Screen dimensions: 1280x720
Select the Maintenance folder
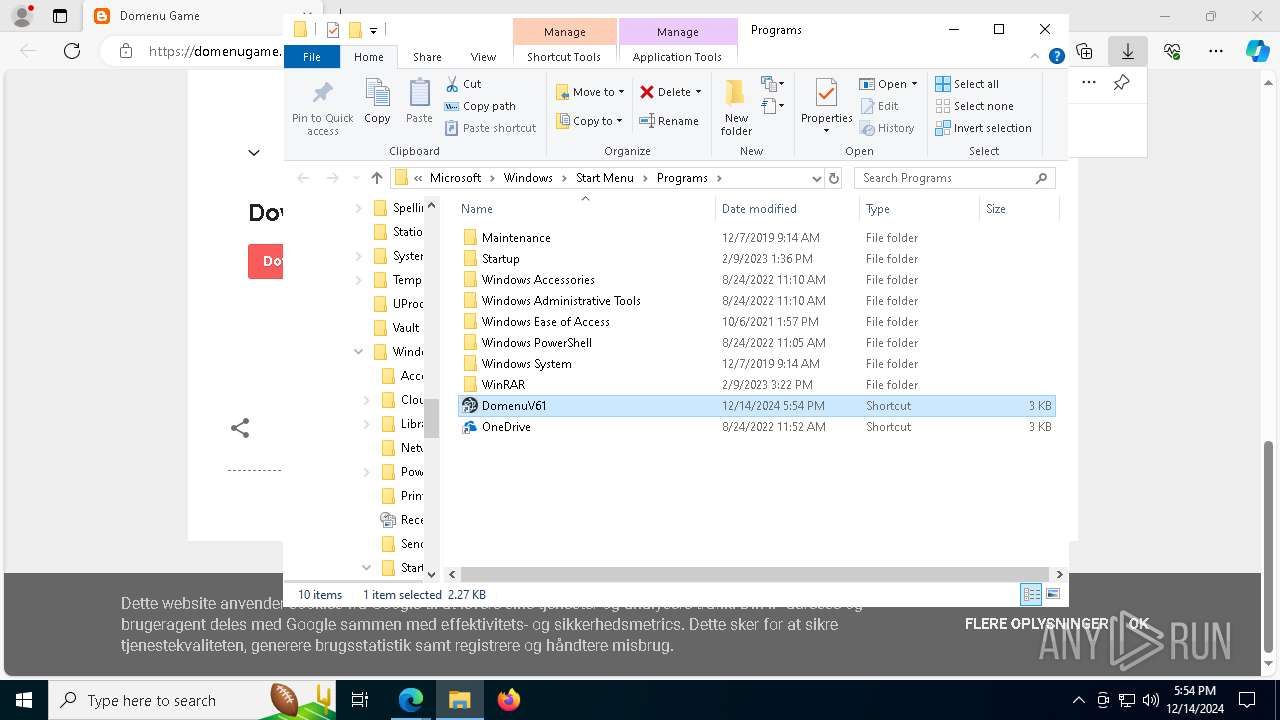[756, 238]
